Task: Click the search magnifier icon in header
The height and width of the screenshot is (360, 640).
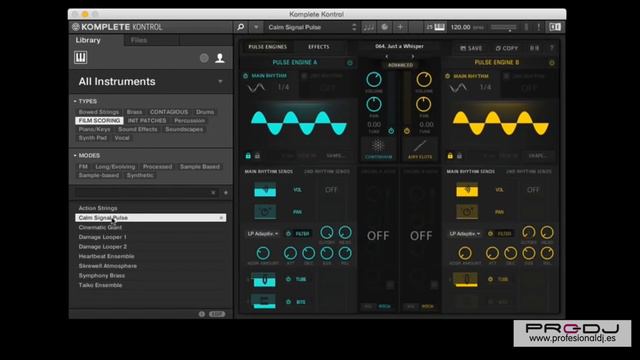Action: [x=240, y=27]
